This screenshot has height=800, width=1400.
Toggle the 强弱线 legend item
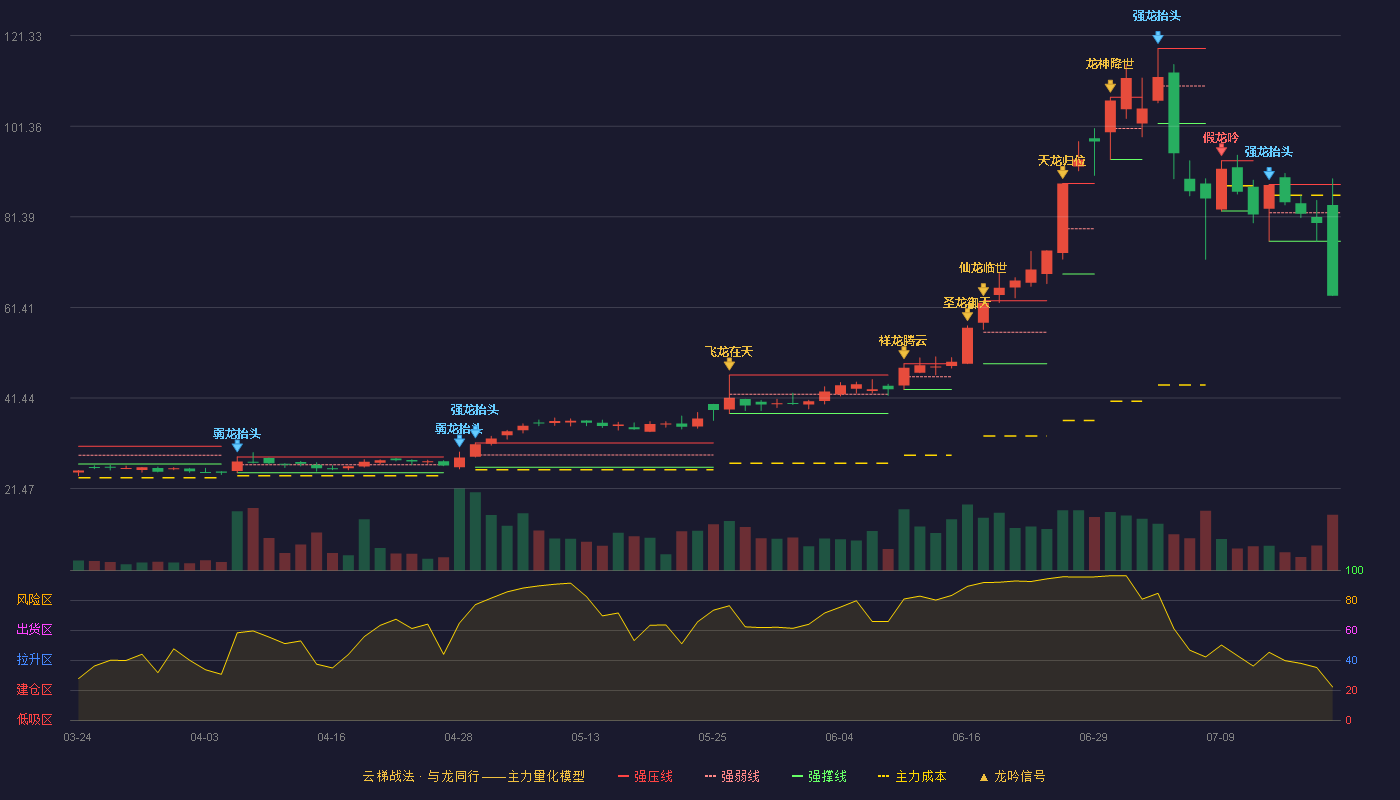[732, 776]
